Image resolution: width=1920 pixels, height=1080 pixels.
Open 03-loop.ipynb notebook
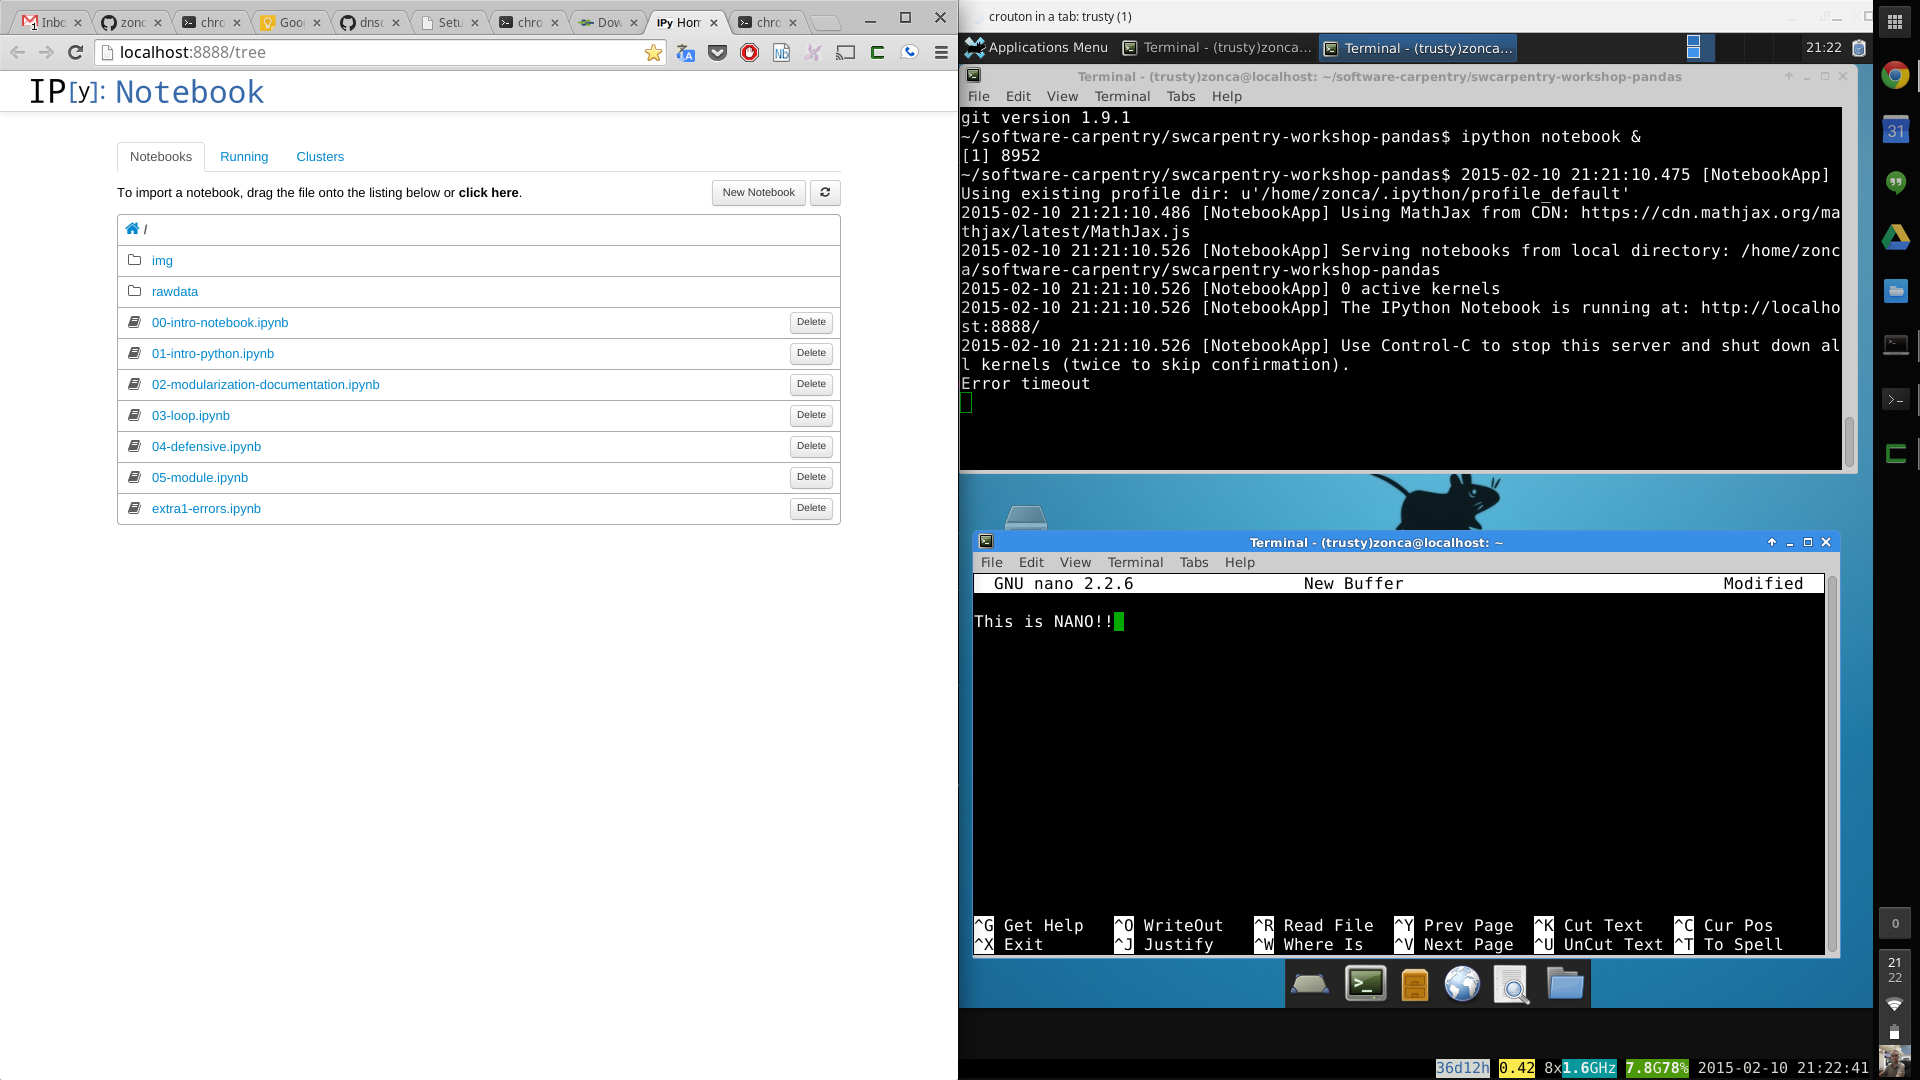pyautogui.click(x=191, y=416)
